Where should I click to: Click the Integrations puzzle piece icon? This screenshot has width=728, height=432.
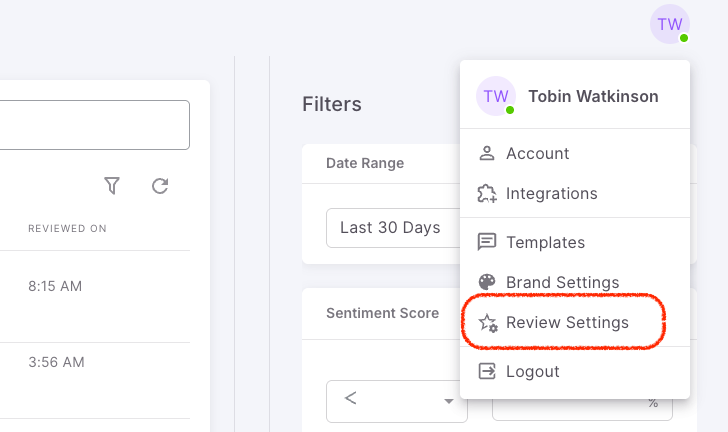click(487, 193)
